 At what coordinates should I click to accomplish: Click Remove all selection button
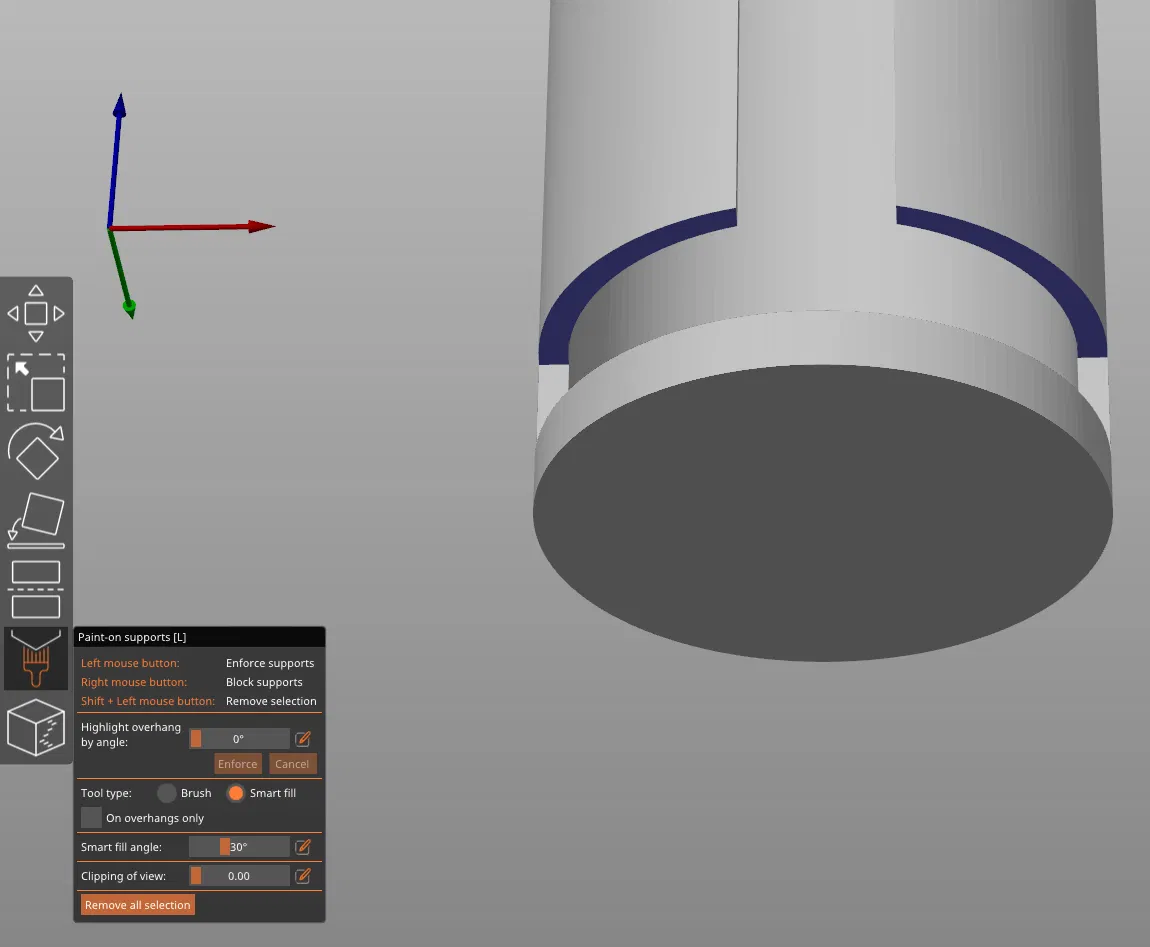137,904
